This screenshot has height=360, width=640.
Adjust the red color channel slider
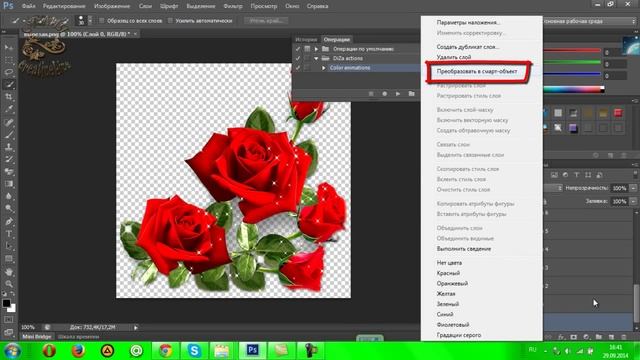(x=572, y=51)
